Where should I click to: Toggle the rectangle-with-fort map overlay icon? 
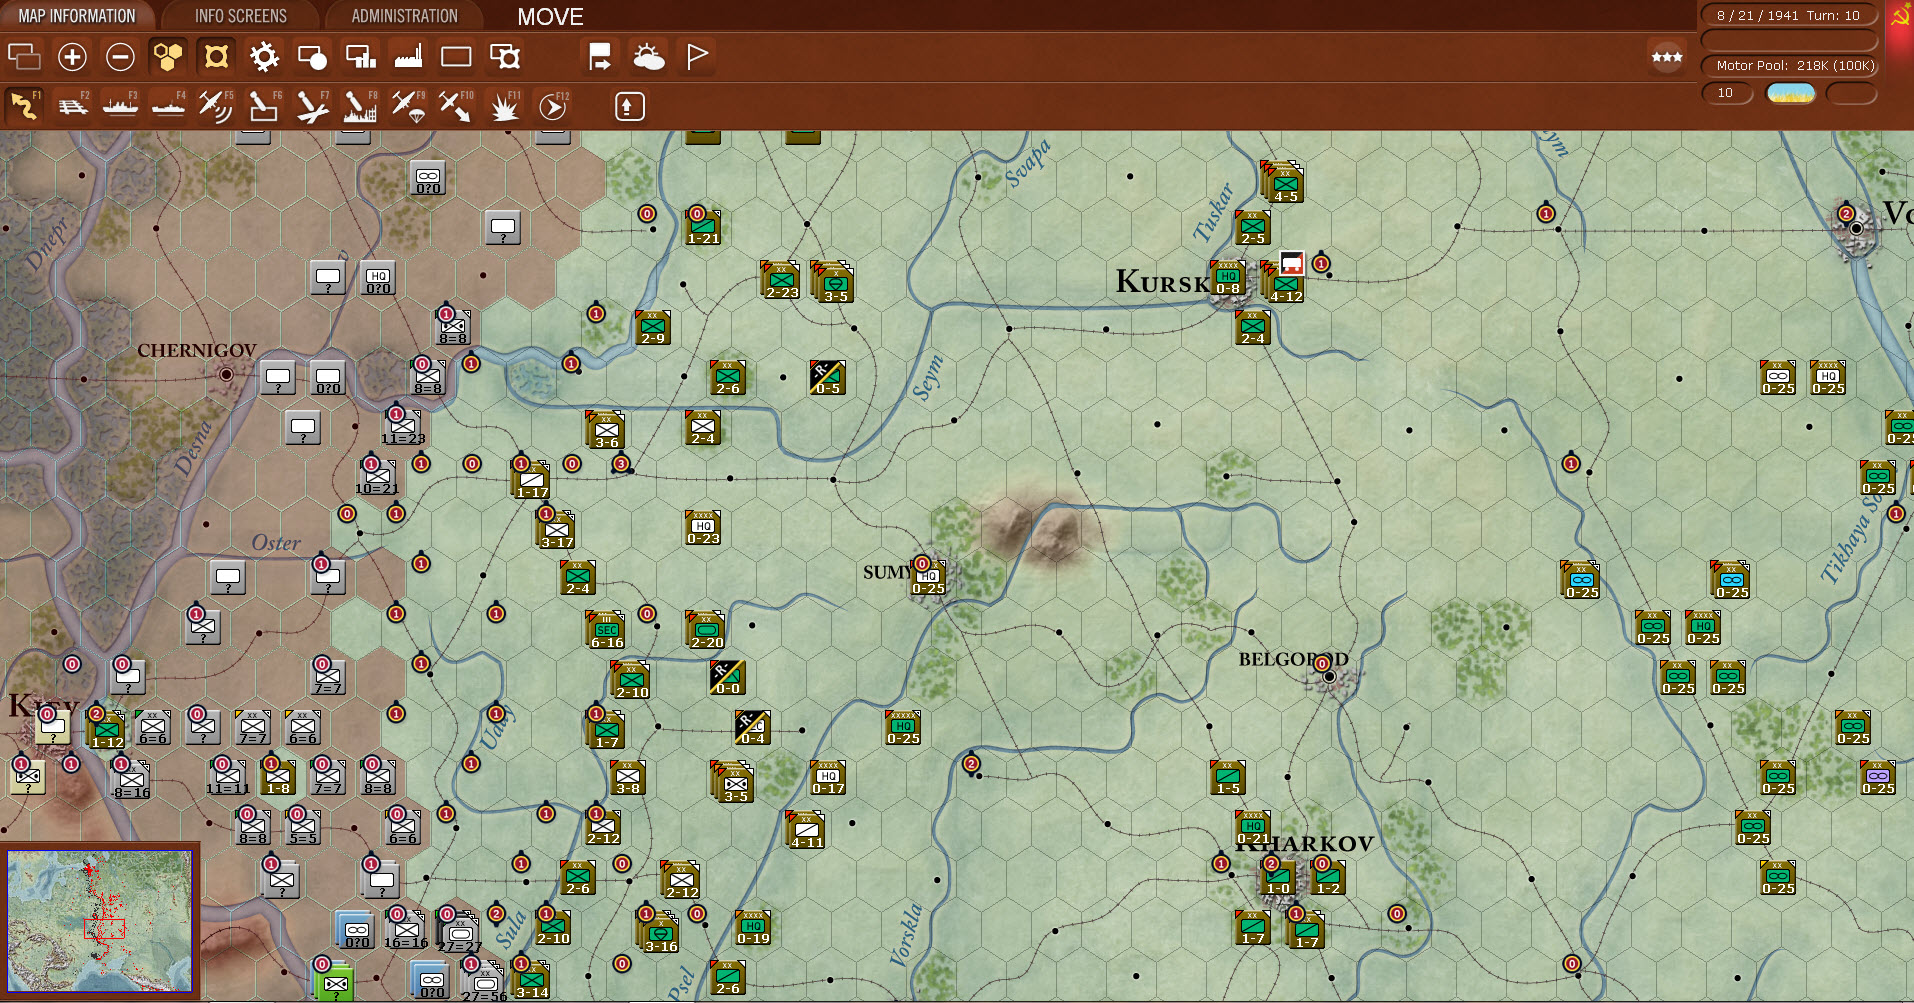504,57
